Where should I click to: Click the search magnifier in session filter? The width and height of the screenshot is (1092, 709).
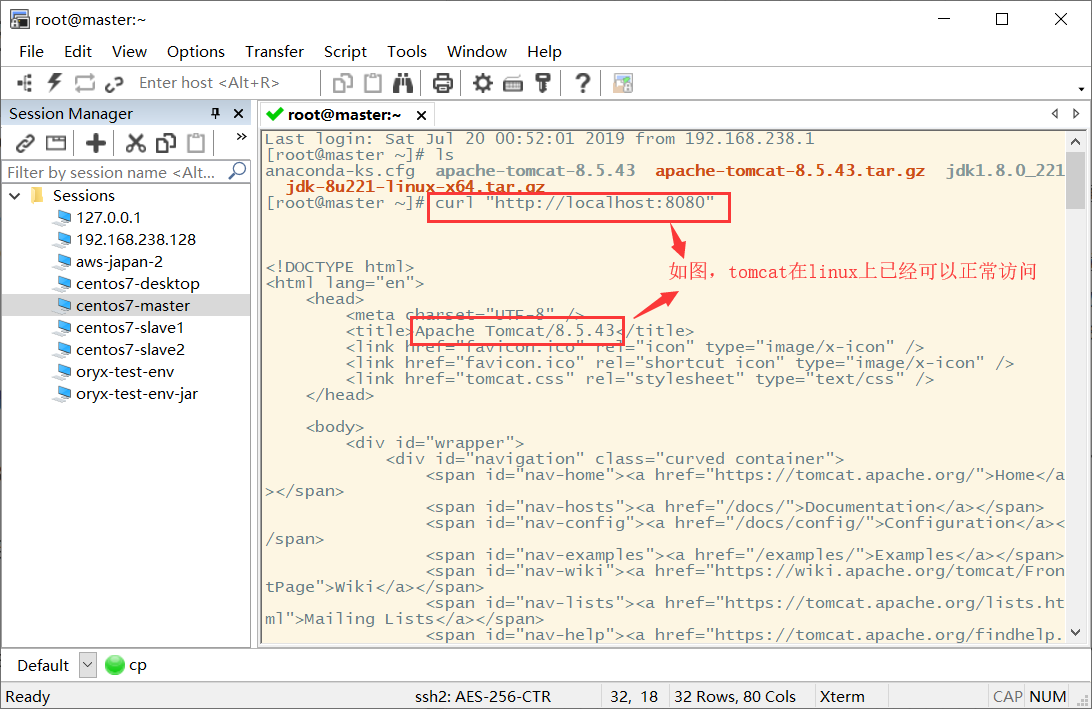click(x=237, y=171)
